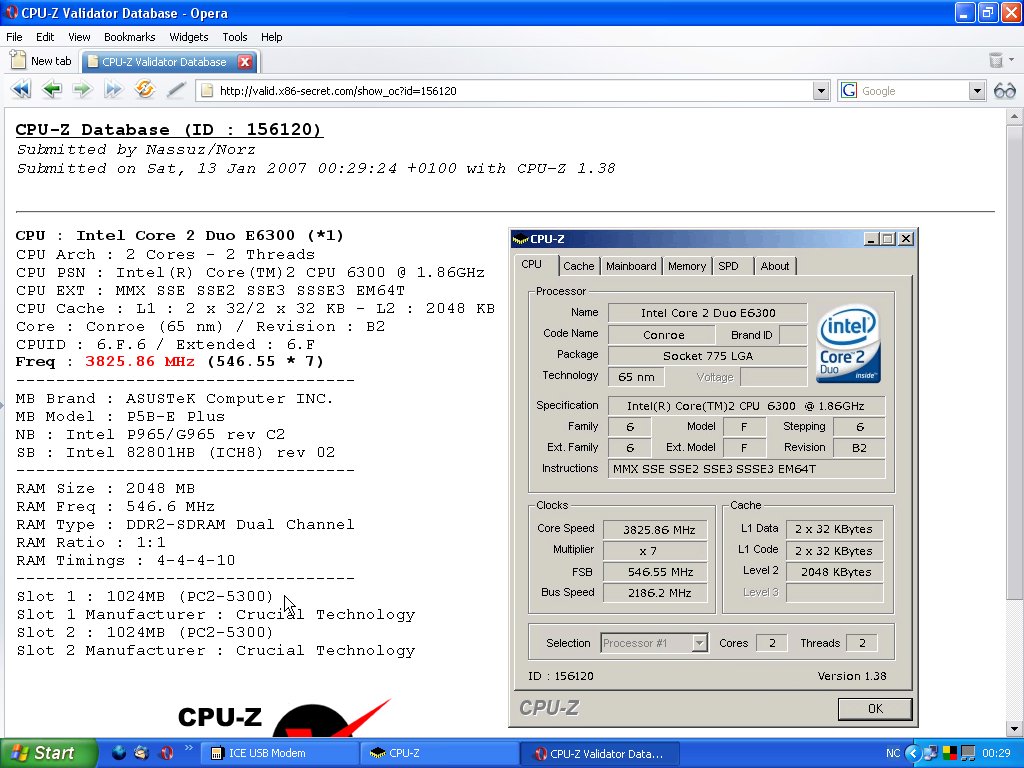
Task: Open the New tab button
Action: pos(41,61)
